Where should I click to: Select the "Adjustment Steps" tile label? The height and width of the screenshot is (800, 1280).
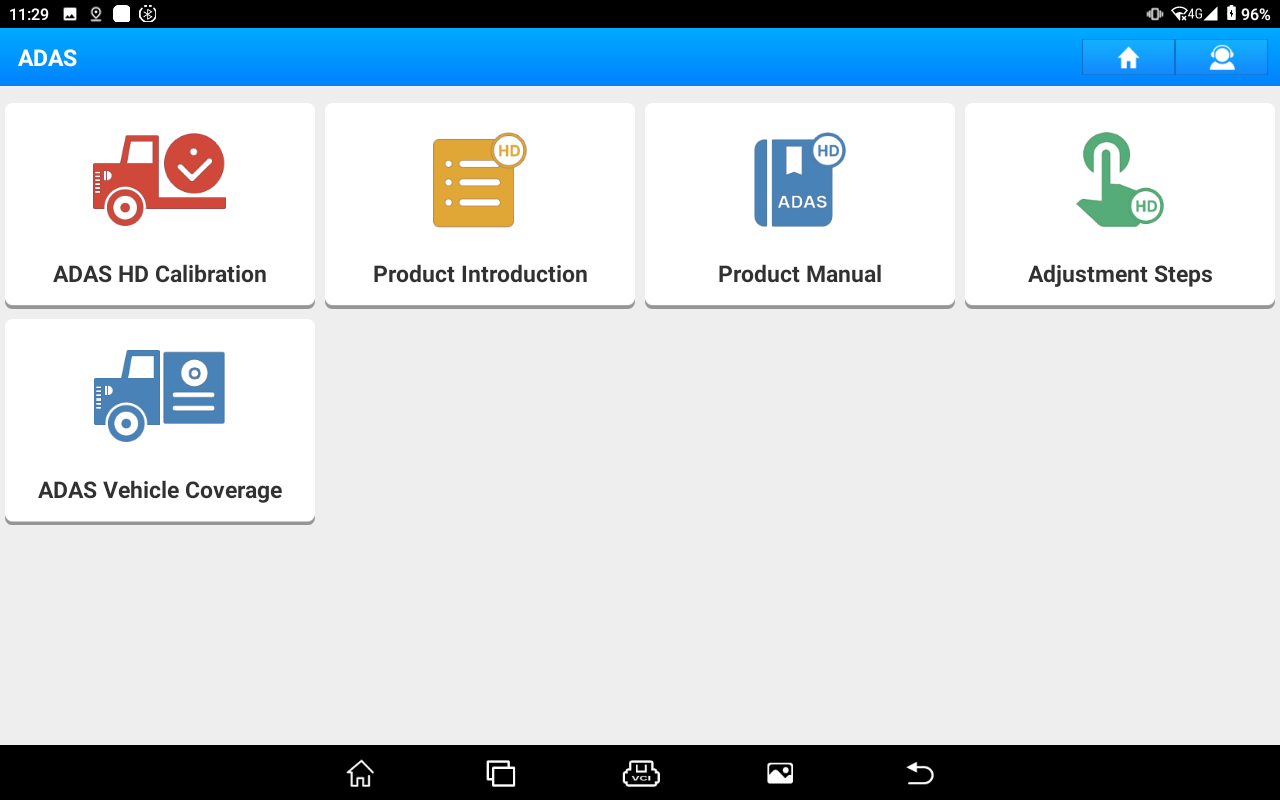[x=1120, y=274]
